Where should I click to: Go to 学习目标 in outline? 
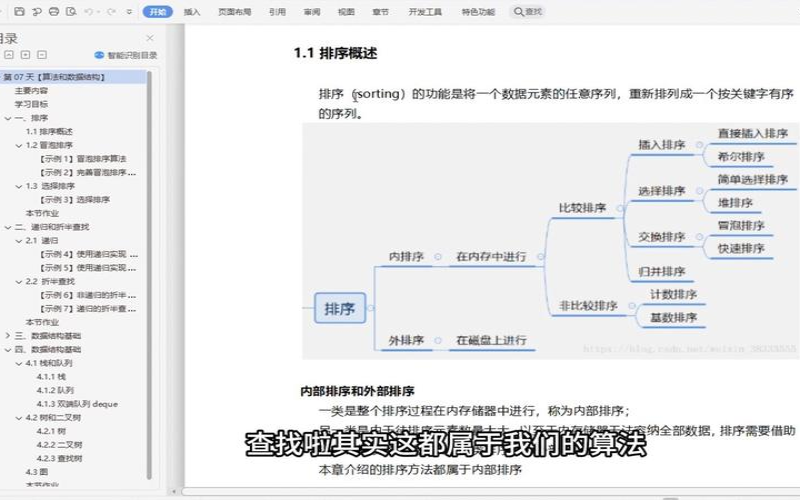tap(31, 104)
